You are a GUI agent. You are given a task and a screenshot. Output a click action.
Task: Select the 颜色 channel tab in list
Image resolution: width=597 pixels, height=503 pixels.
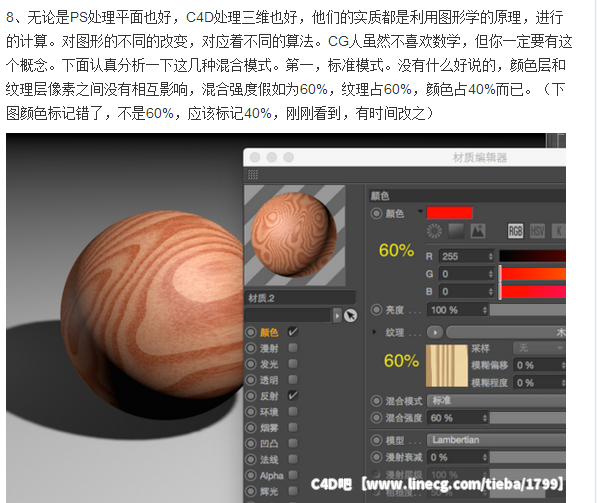coord(269,332)
